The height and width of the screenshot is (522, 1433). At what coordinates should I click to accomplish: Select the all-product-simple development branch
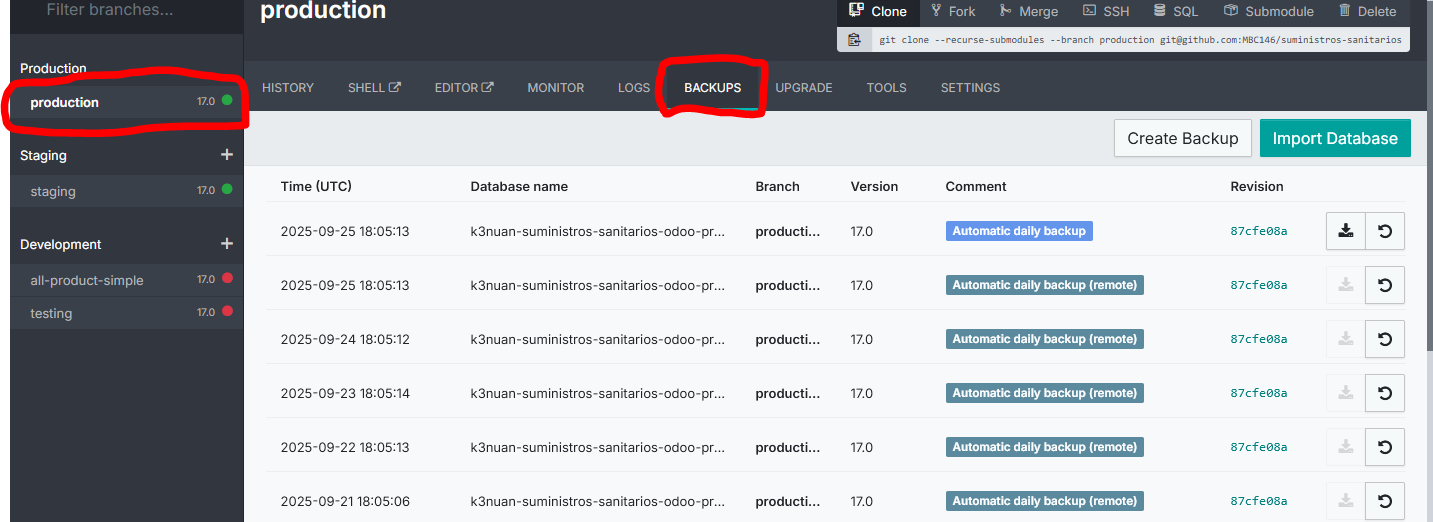pos(87,280)
